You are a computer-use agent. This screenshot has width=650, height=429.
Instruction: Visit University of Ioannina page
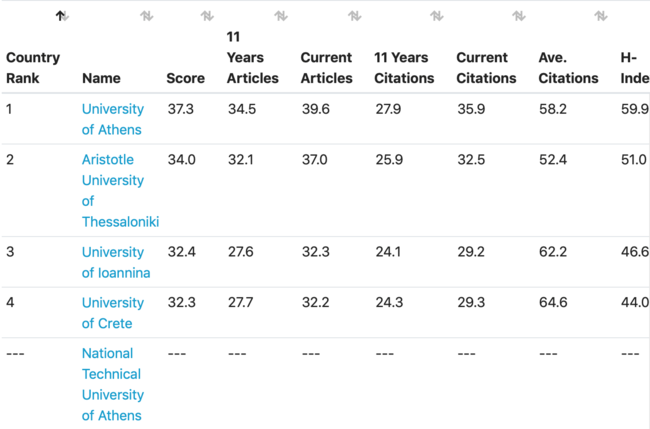coord(116,262)
